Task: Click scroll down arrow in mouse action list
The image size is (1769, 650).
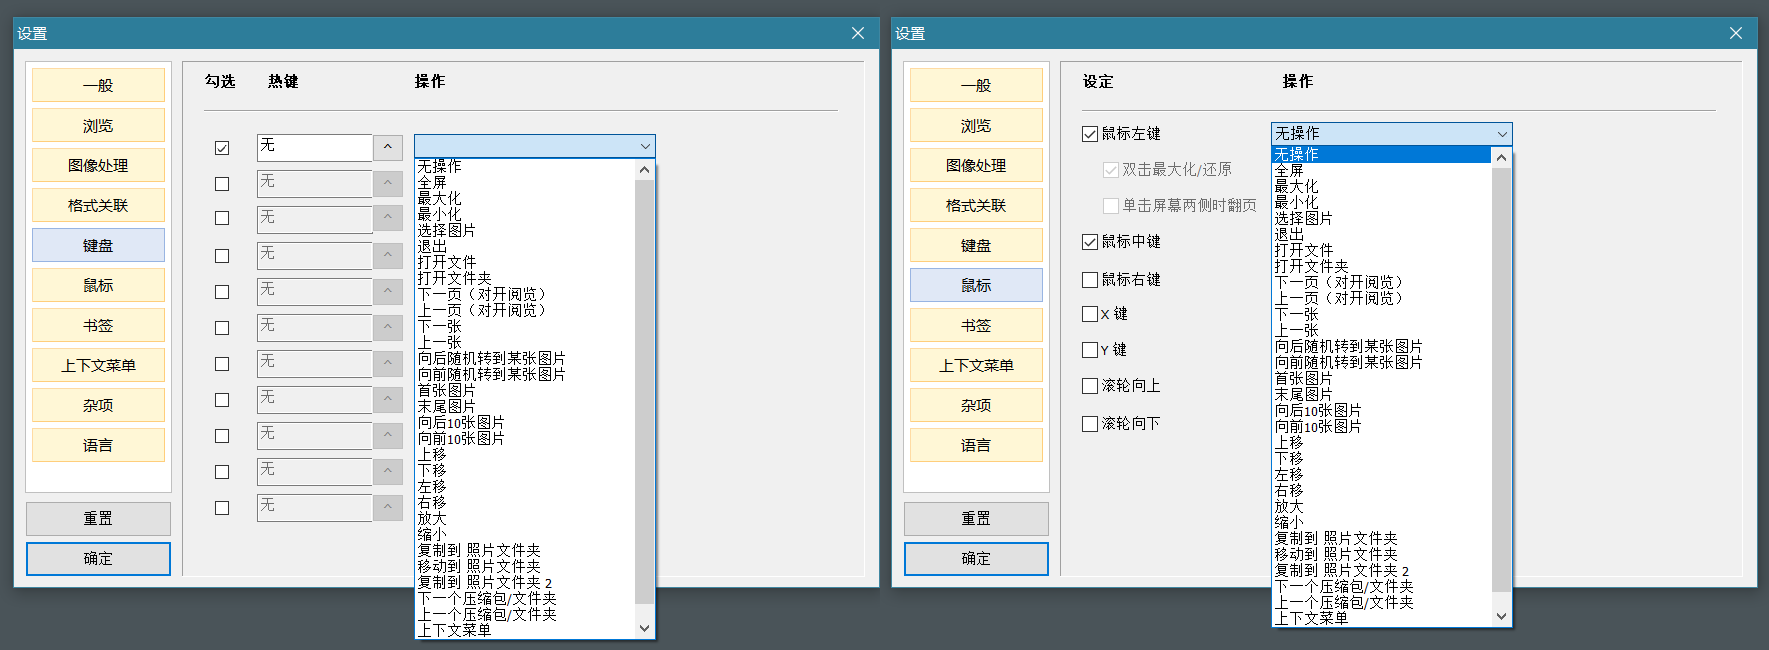Action: click(x=1501, y=617)
